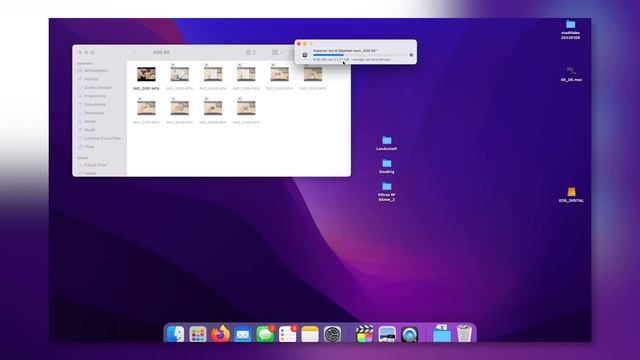The image size is (640, 360).
Task: Open the Trash in the Dock
Action: pyautogui.click(x=464, y=333)
